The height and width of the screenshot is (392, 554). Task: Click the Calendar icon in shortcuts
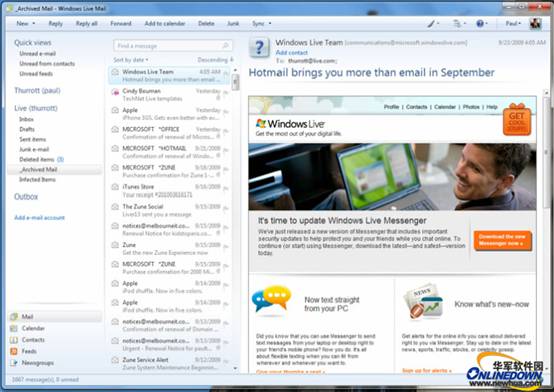pos(14,328)
